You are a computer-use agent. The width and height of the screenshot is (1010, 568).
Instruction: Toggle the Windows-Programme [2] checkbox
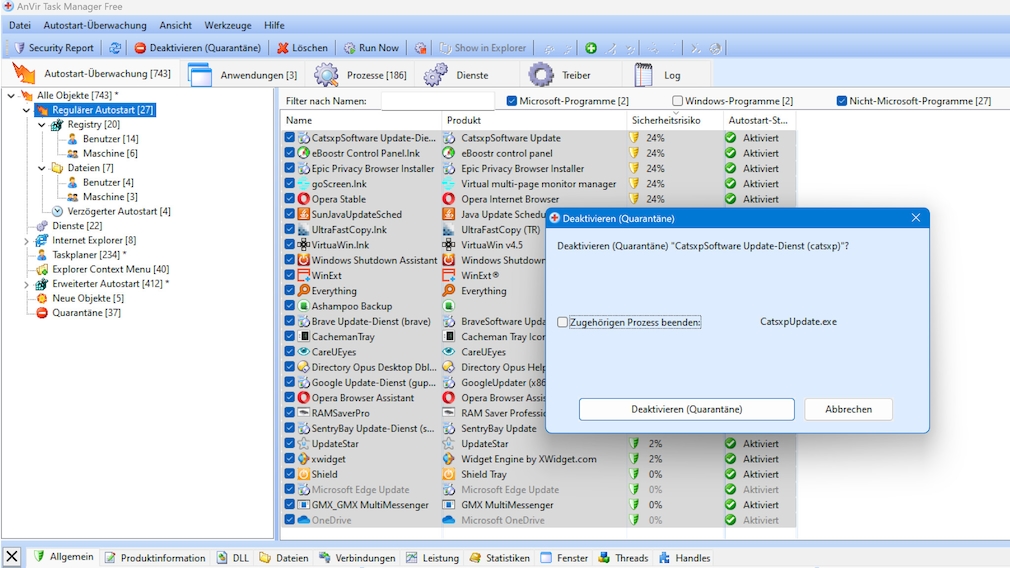(x=677, y=100)
